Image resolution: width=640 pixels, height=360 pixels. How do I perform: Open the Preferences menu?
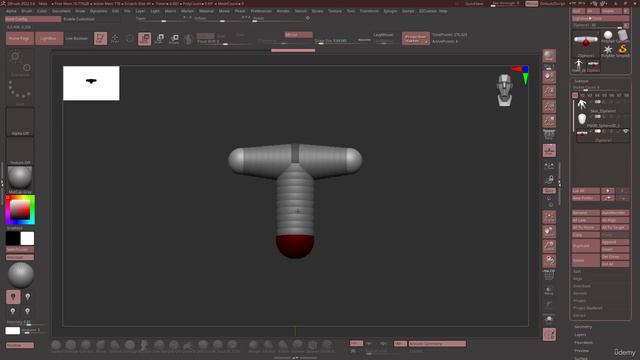pyautogui.click(x=261, y=11)
